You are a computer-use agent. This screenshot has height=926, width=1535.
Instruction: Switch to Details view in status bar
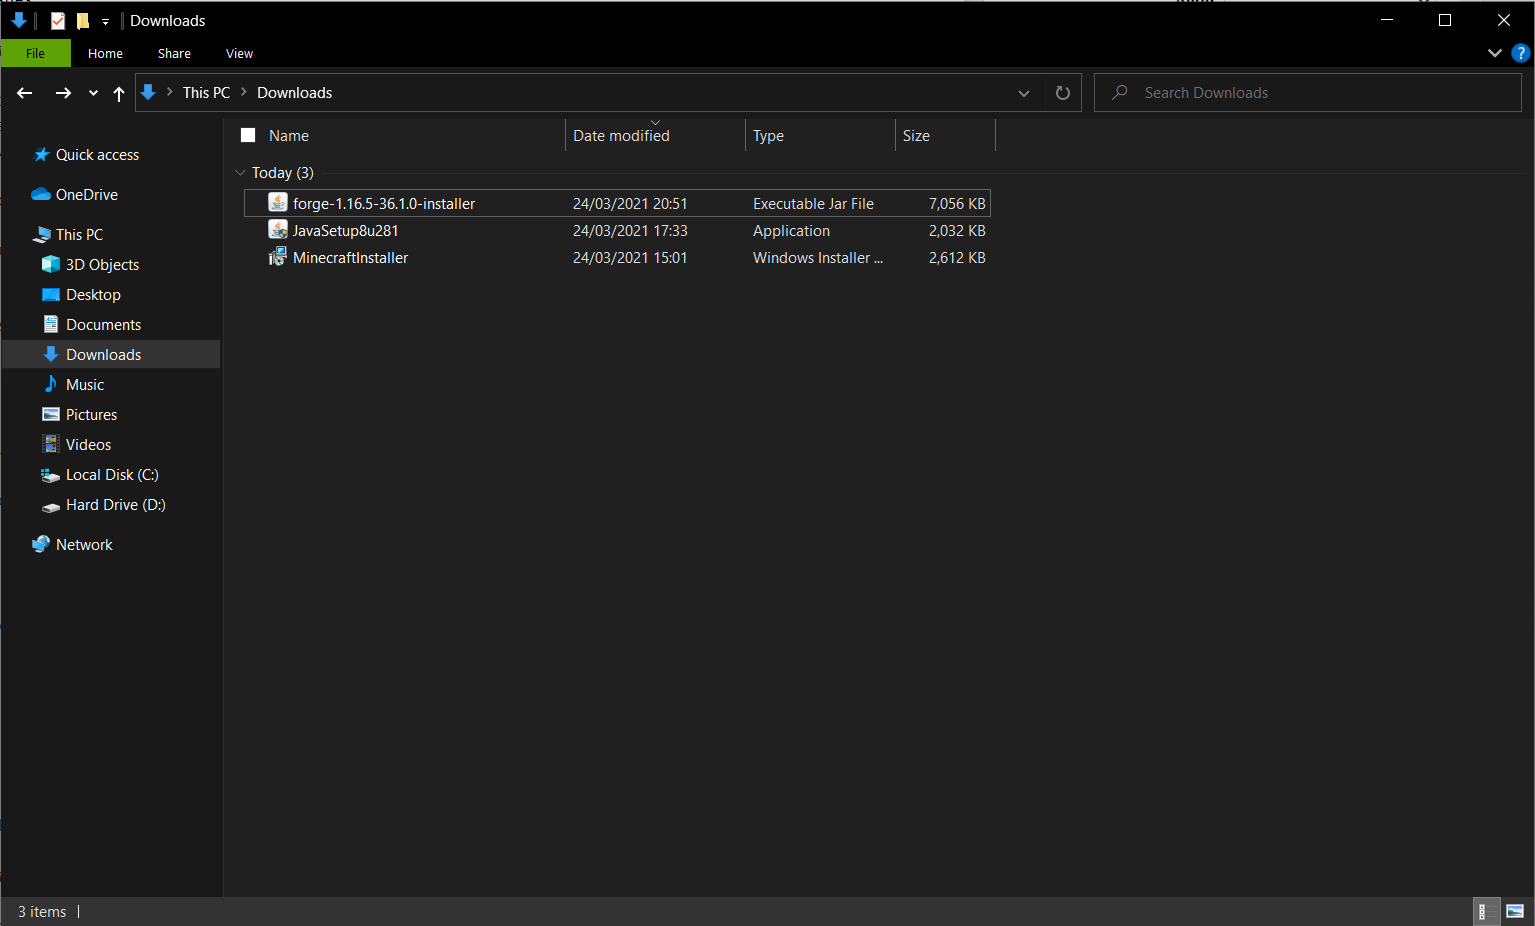[1486, 911]
